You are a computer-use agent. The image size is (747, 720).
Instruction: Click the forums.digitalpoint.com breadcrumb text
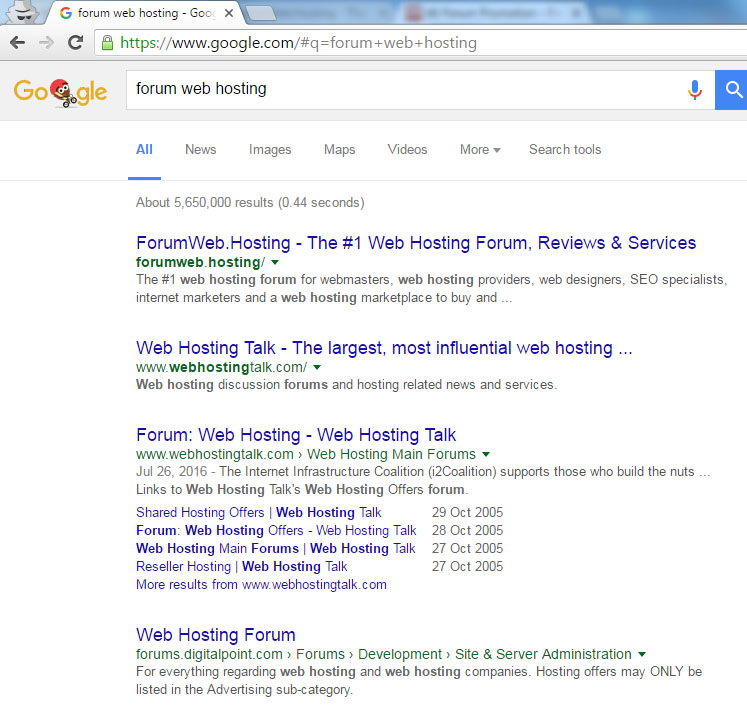coord(209,654)
